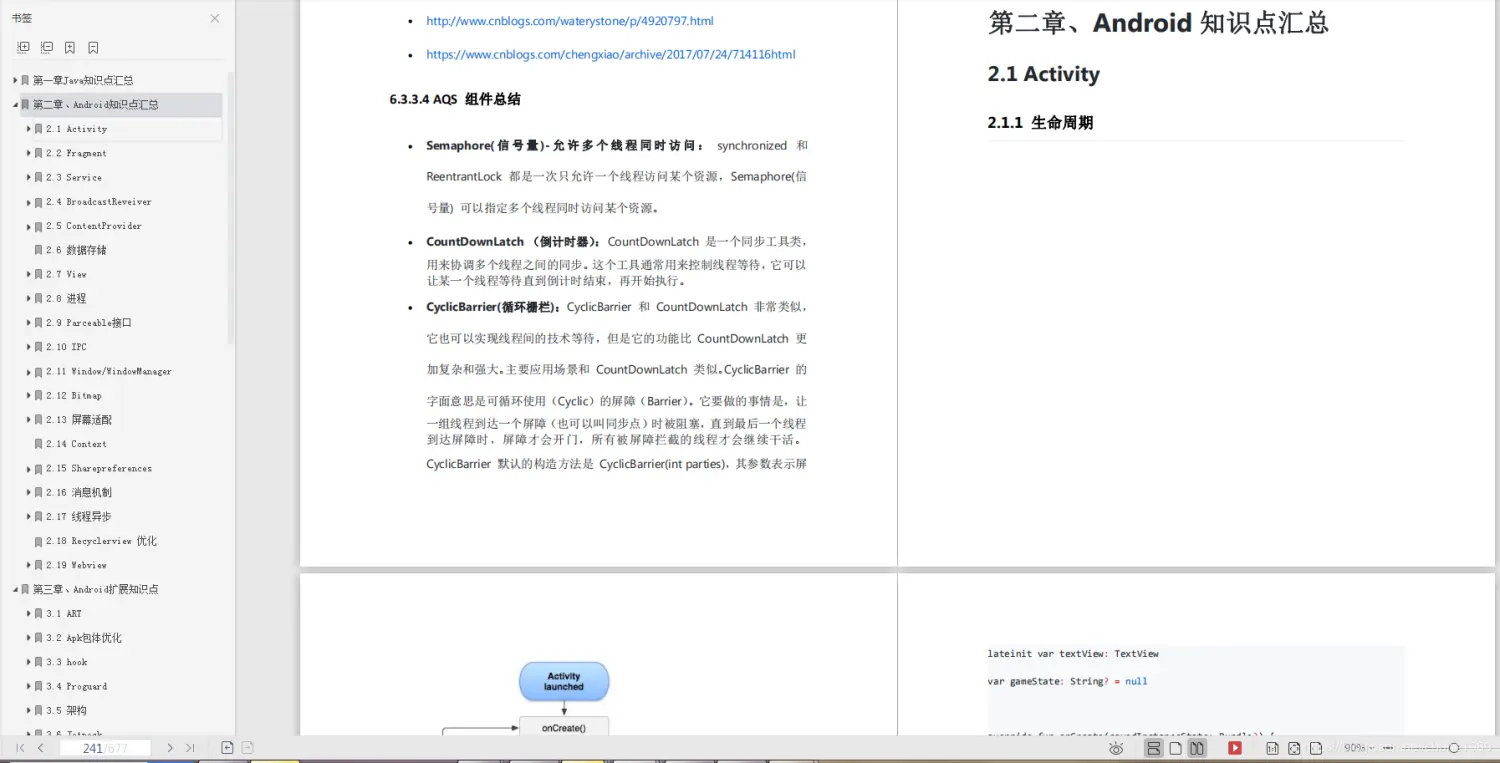Jump to last page button
The width and height of the screenshot is (1500, 763).
tap(190, 748)
